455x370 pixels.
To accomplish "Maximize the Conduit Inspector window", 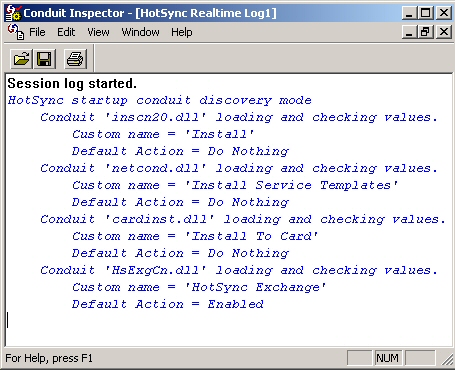I will [x=426, y=13].
